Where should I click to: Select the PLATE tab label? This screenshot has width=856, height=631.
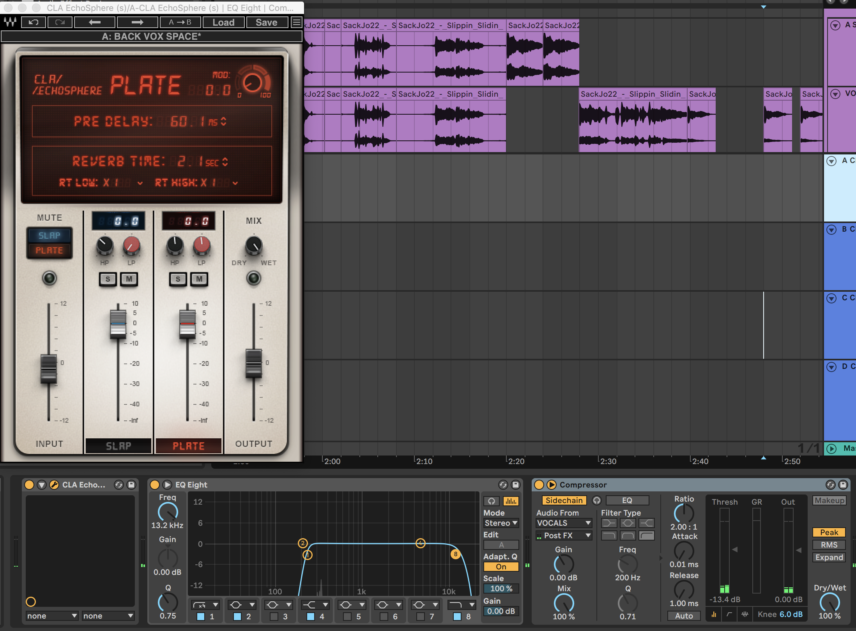click(188, 446)
